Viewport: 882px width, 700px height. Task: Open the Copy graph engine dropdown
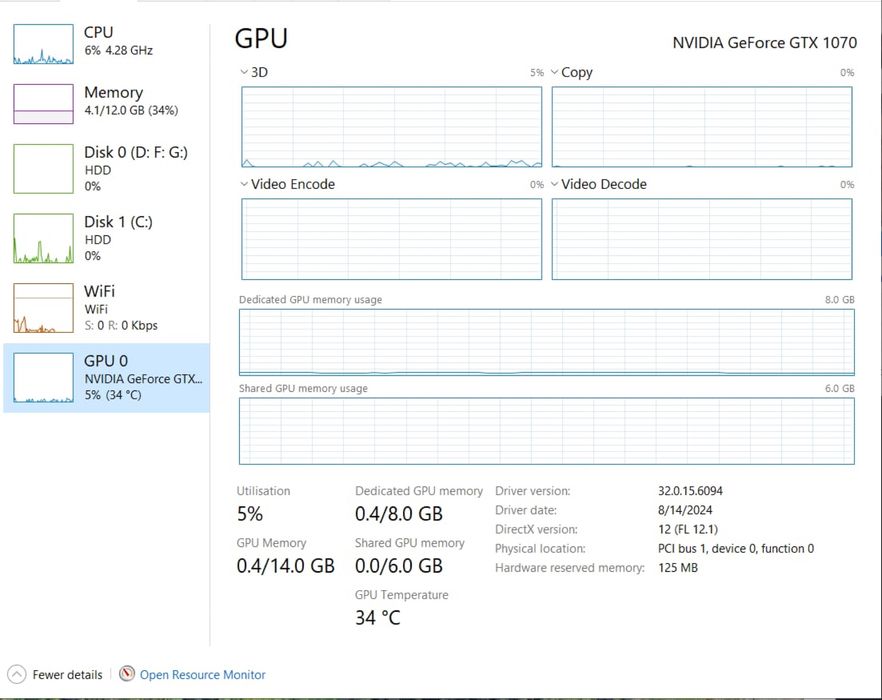coord(555,73)
